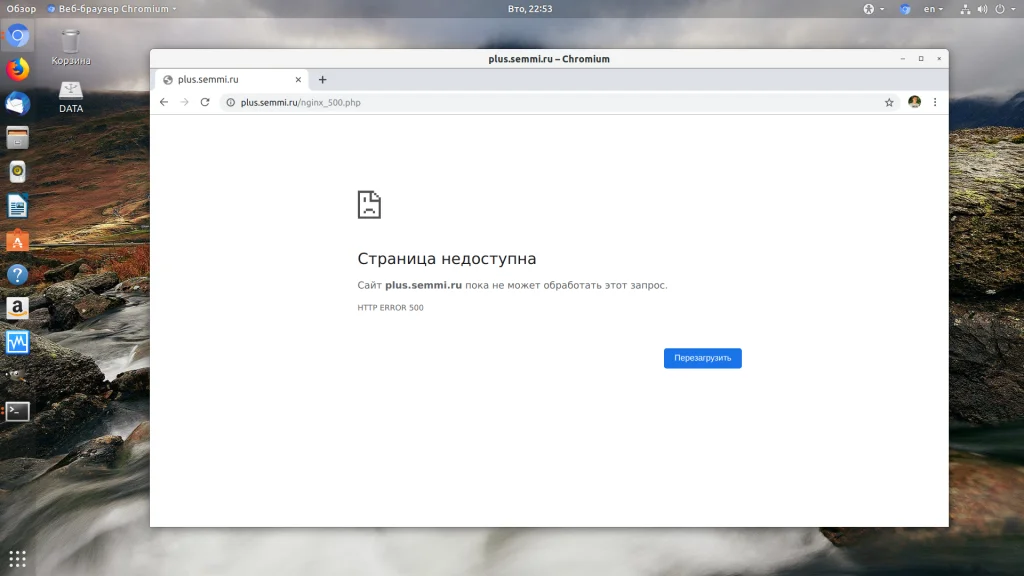Image resolution: width=1024 pixels, height=576 pixels.
Task: Minimize the Chromium window
Action: (903, 59)
